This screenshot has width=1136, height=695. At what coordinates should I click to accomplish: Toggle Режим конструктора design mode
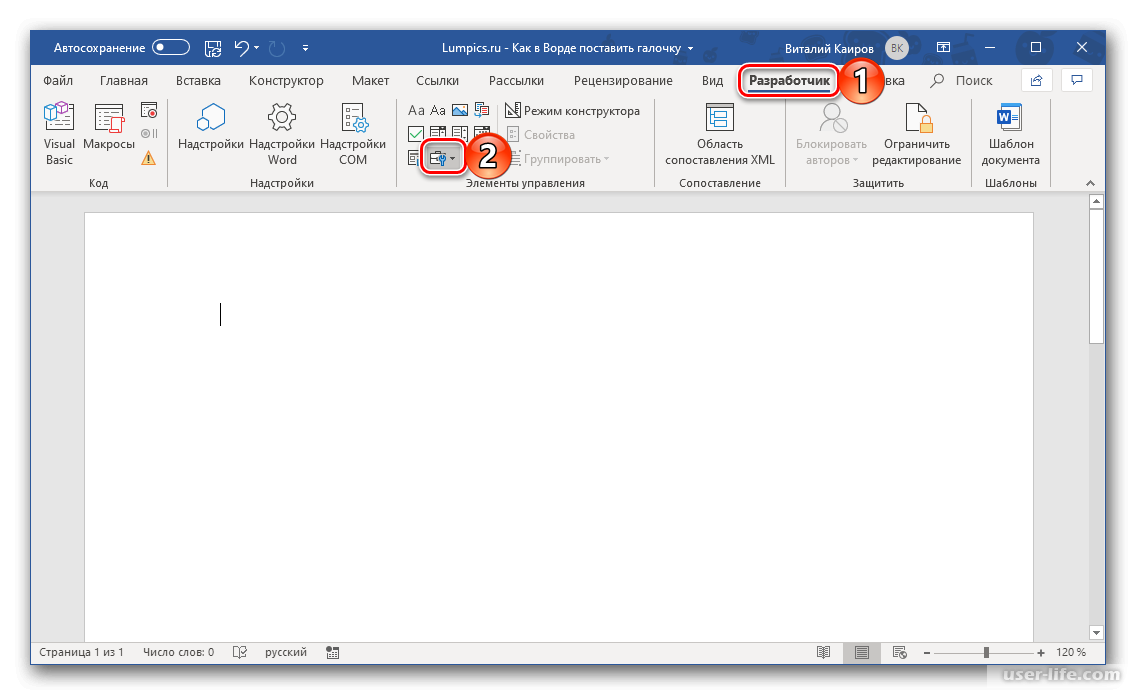pyautogui.click(x=572, y=111)
